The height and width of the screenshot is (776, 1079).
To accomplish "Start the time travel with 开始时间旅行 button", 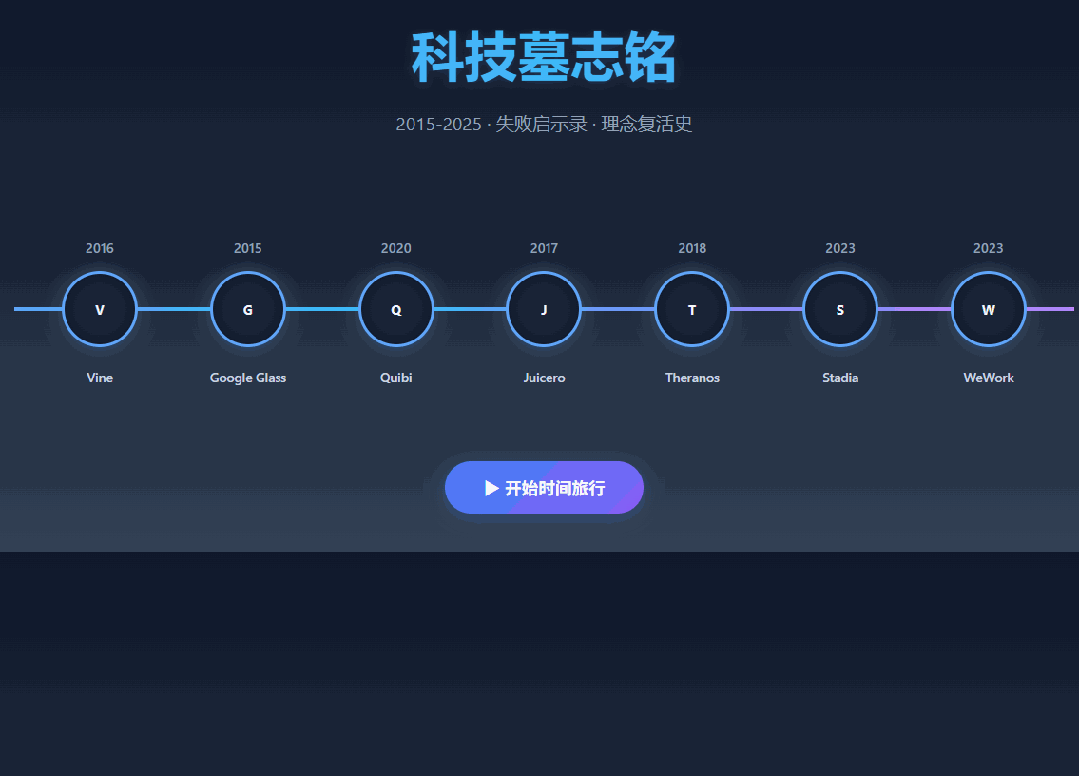I will 544,488.
